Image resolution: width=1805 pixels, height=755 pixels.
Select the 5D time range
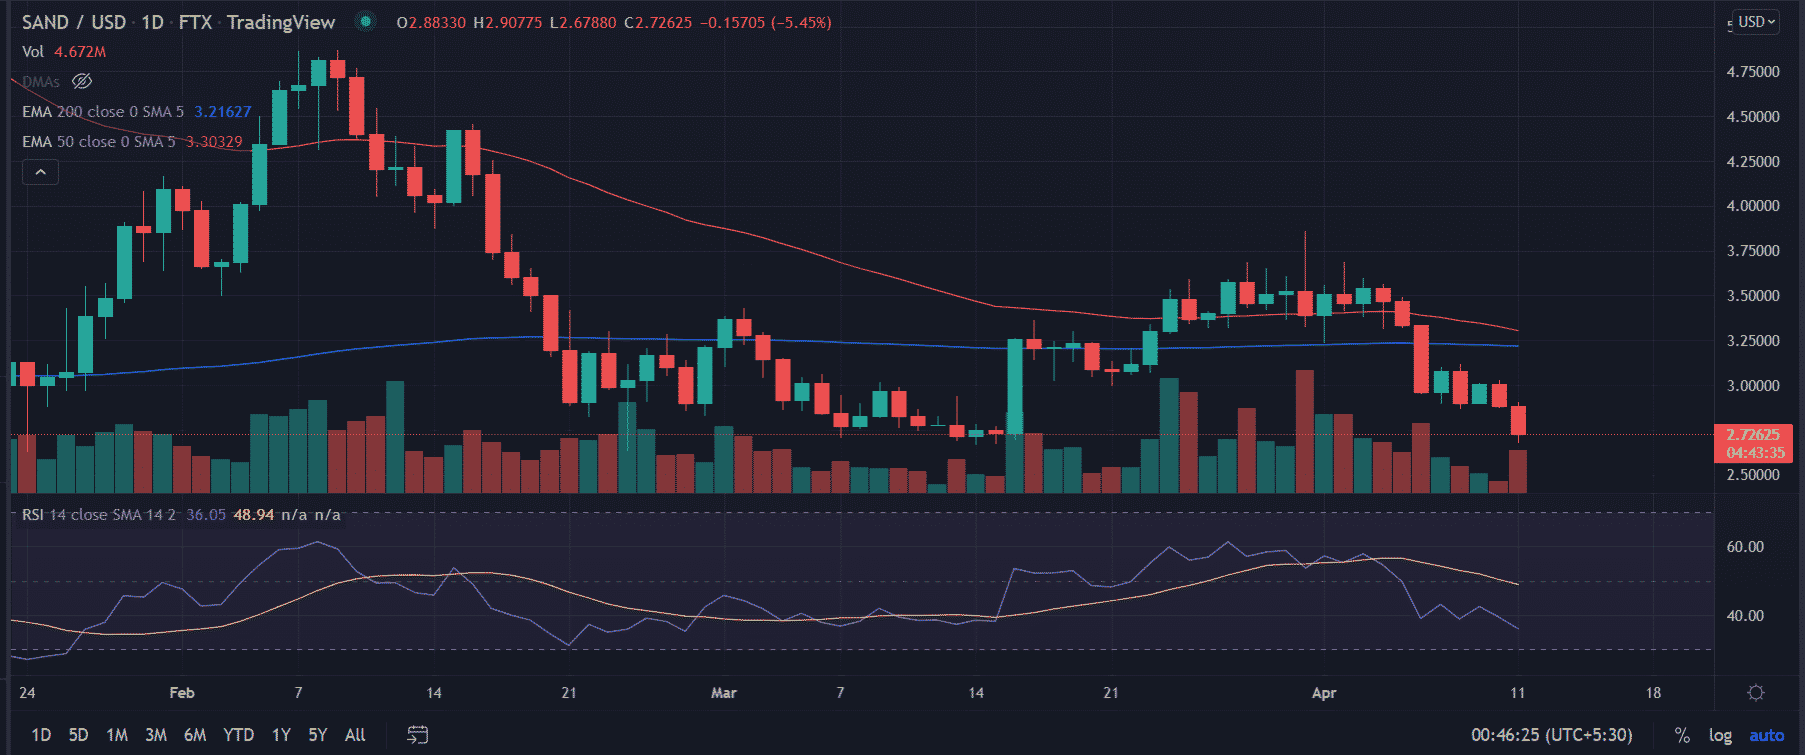point(78,735)
